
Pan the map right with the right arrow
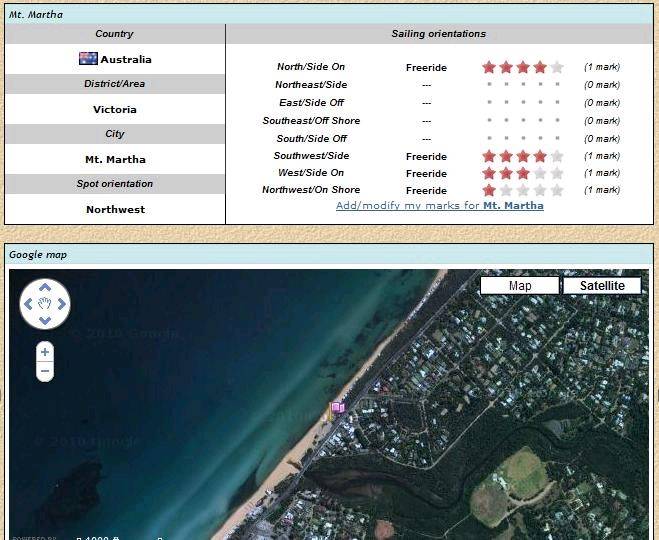tap(62, 303)
